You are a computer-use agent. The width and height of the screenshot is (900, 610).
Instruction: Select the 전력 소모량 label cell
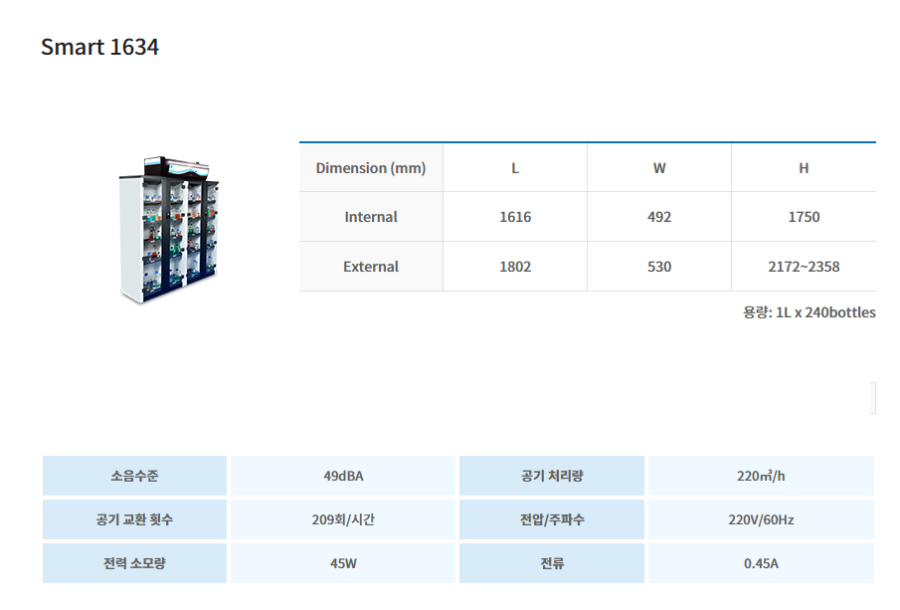click(135, 564)
